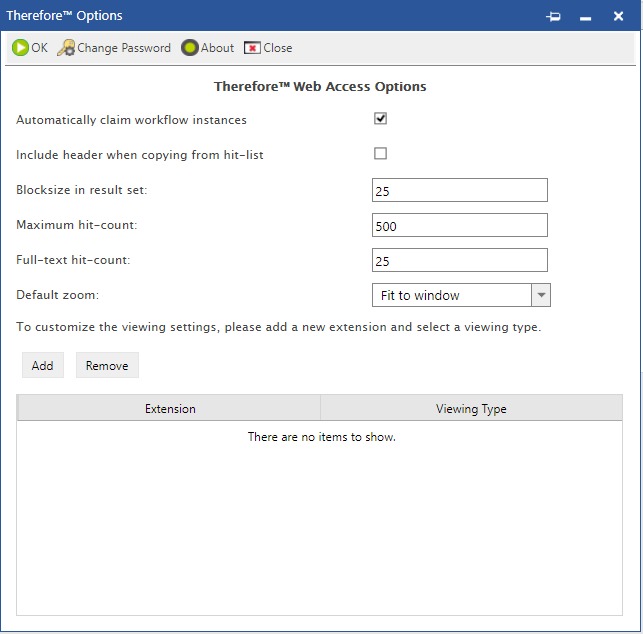Screen dimensions: 643x634
Task: Pin the Therefore Options window
Action: point(553,16)
